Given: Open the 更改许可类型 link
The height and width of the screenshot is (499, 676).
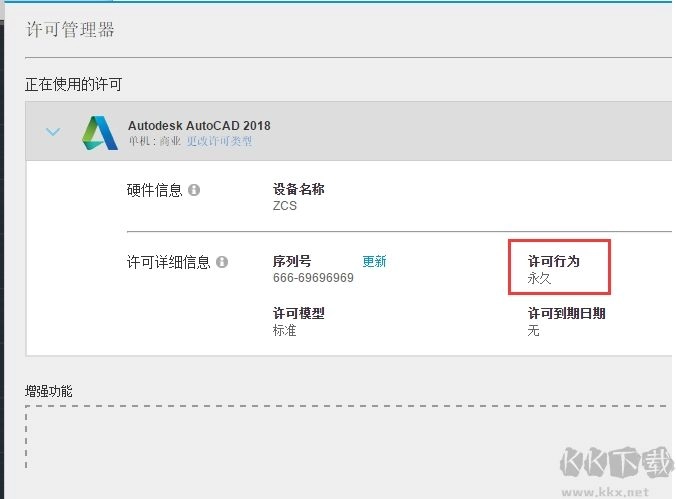Looking at the screenshot, I should (x=219, y=141).
